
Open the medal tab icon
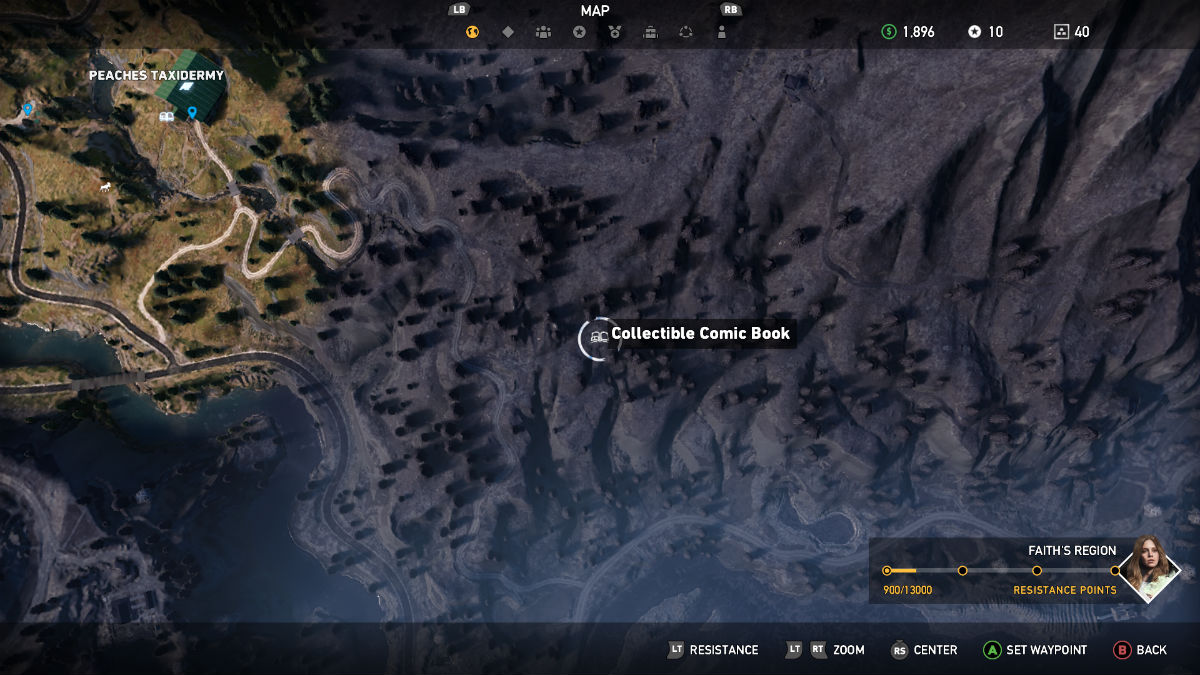point(615,32)
